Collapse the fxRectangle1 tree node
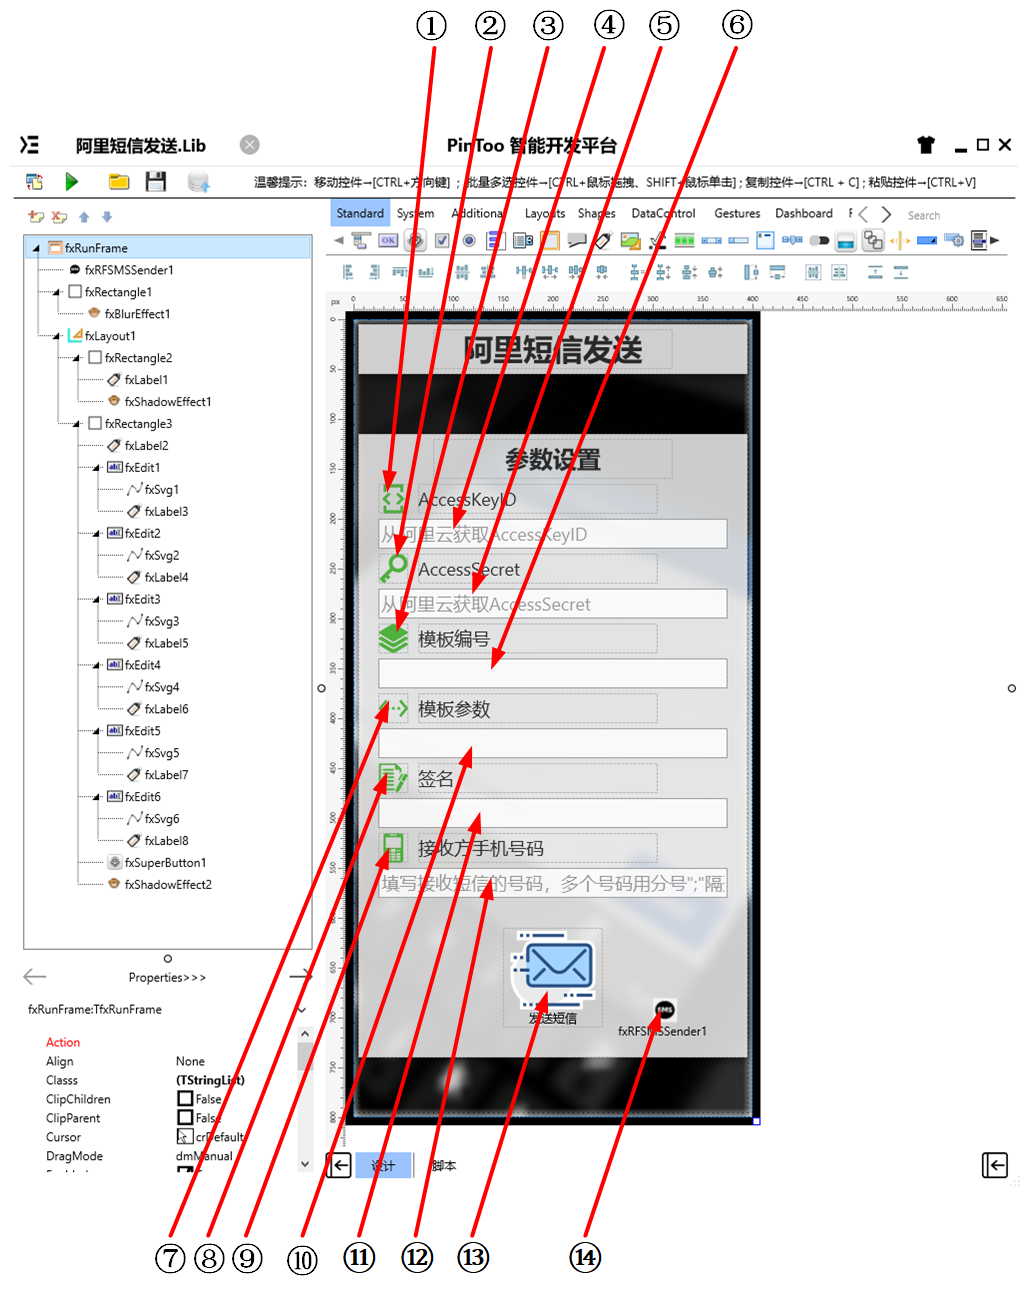This screenshot has width=1028, height=1293. (x=56, y=292)
